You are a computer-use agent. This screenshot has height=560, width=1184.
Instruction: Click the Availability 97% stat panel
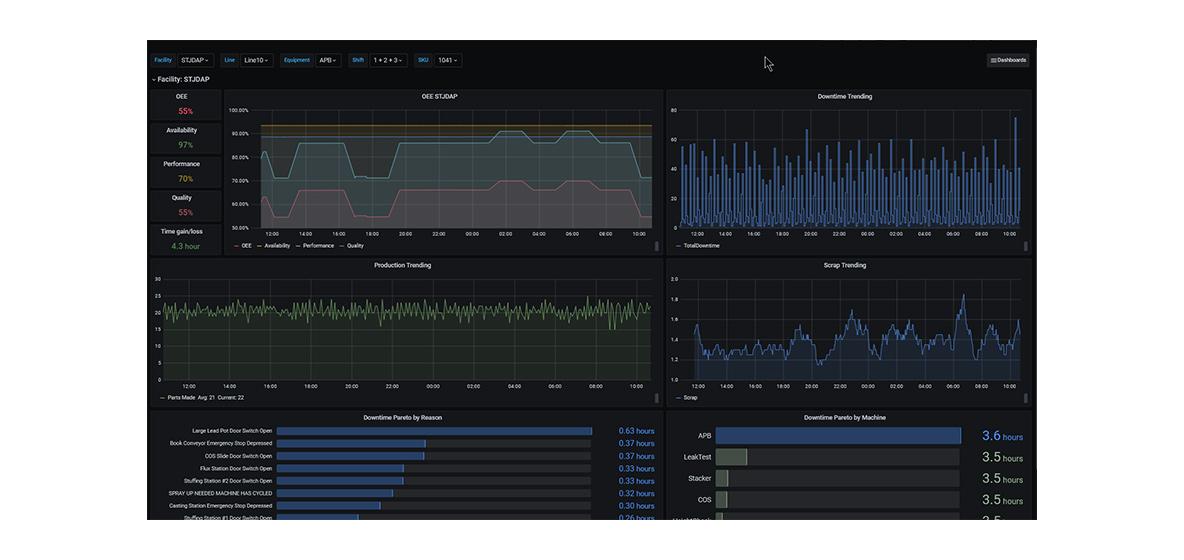click(185, 138)
